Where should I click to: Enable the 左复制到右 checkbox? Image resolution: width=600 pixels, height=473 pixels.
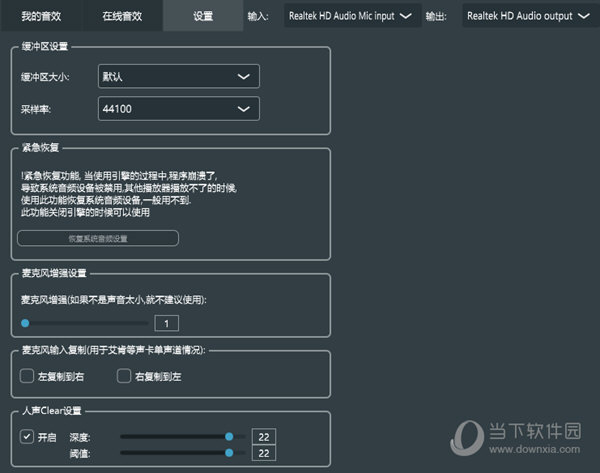pos(27,376)
